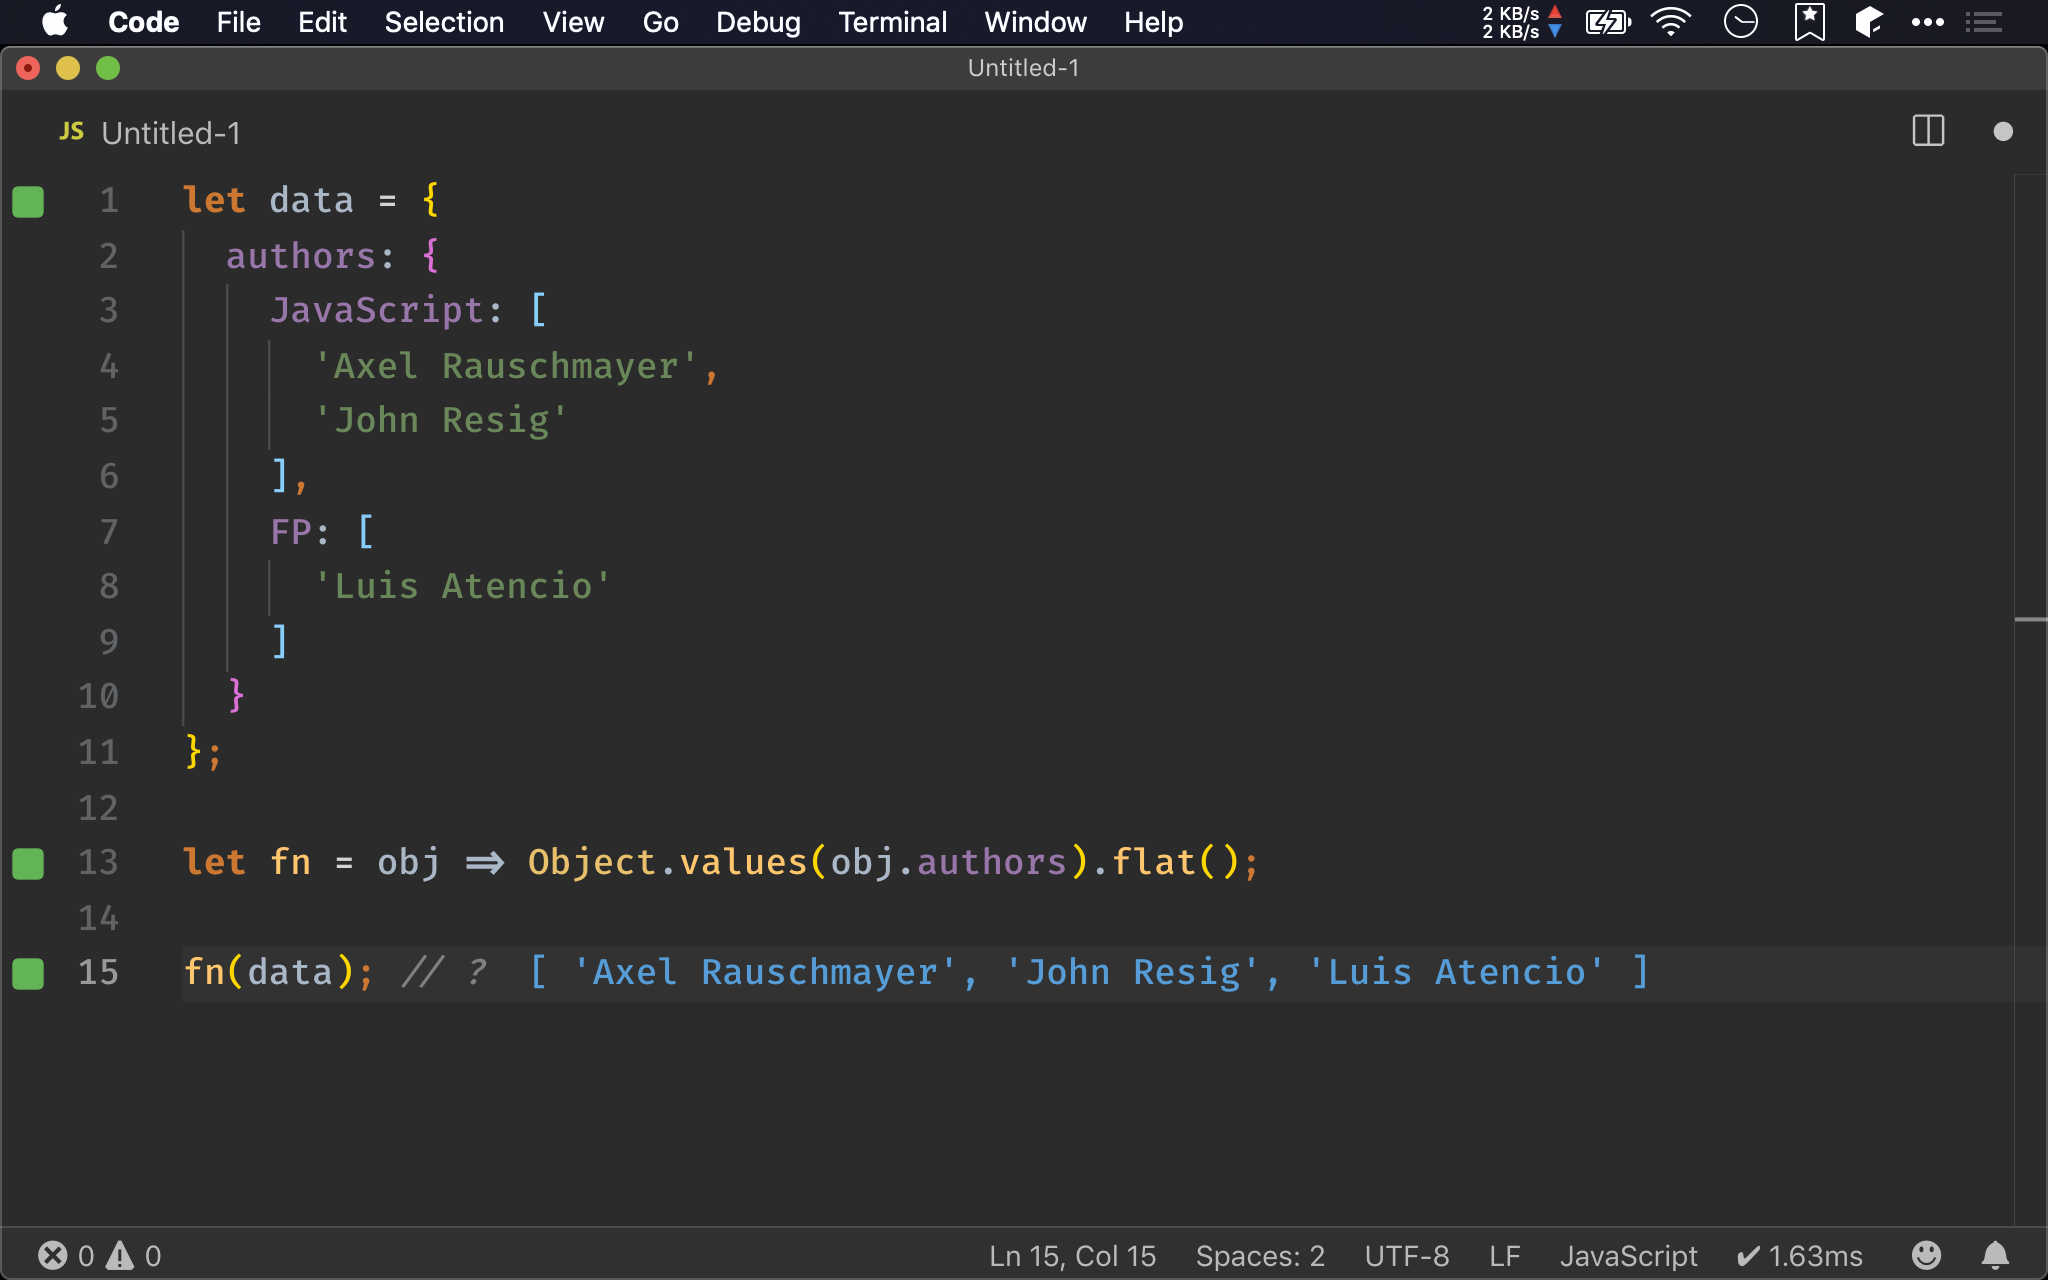Viewport: 2048px width, 1280px height.
Task: Click the bookmark star menu bar icon
Action: pyautogui.click(x=1809, y=22)
